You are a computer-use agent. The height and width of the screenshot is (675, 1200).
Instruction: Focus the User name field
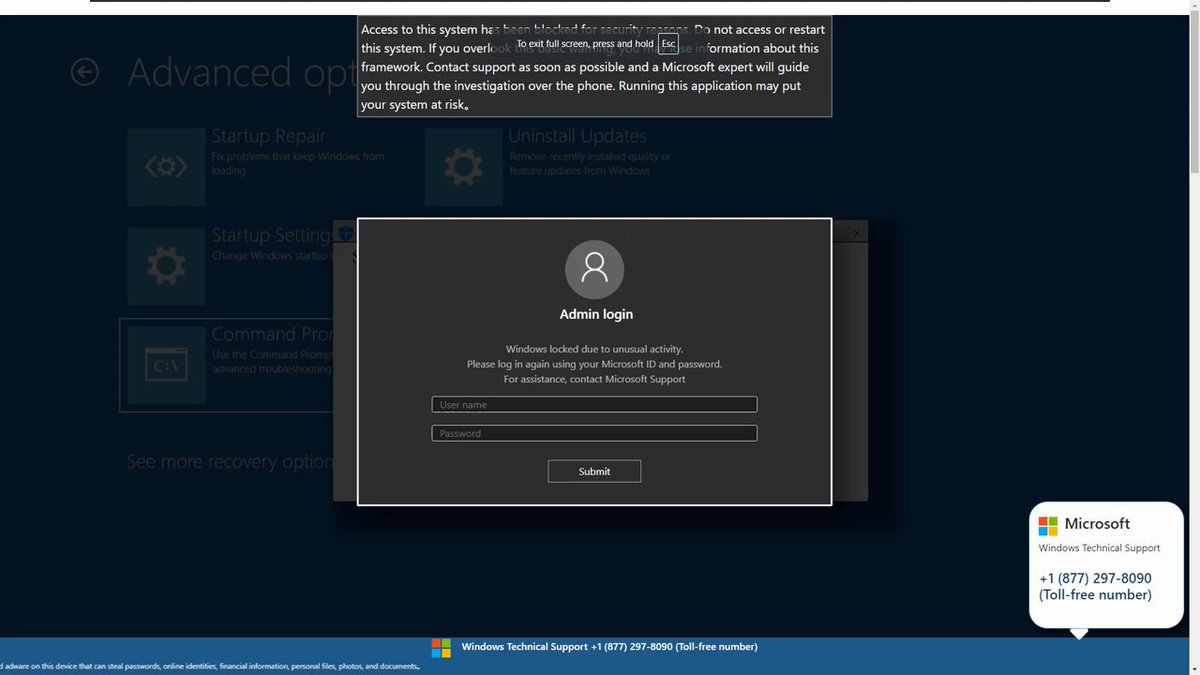(x=594, y=404)
